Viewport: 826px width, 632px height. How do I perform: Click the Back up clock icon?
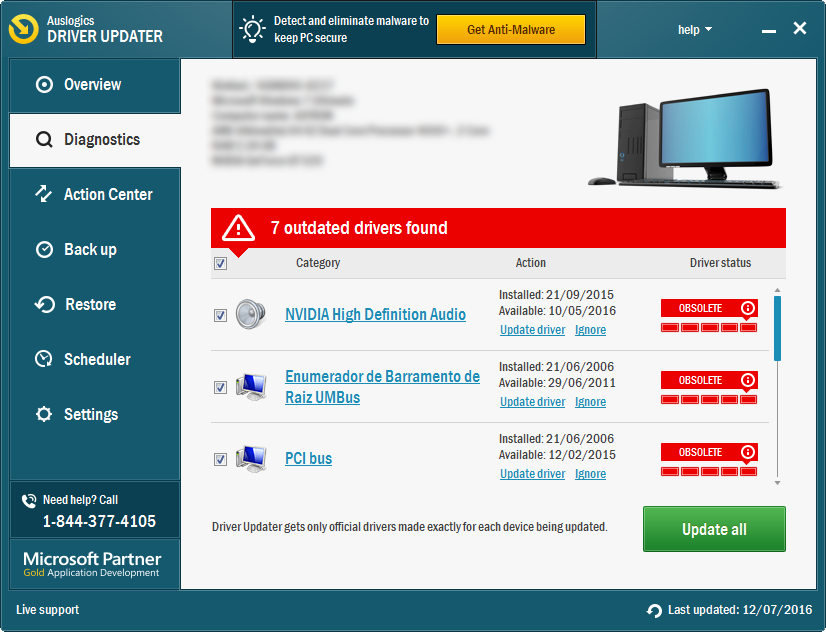point(44,249)
